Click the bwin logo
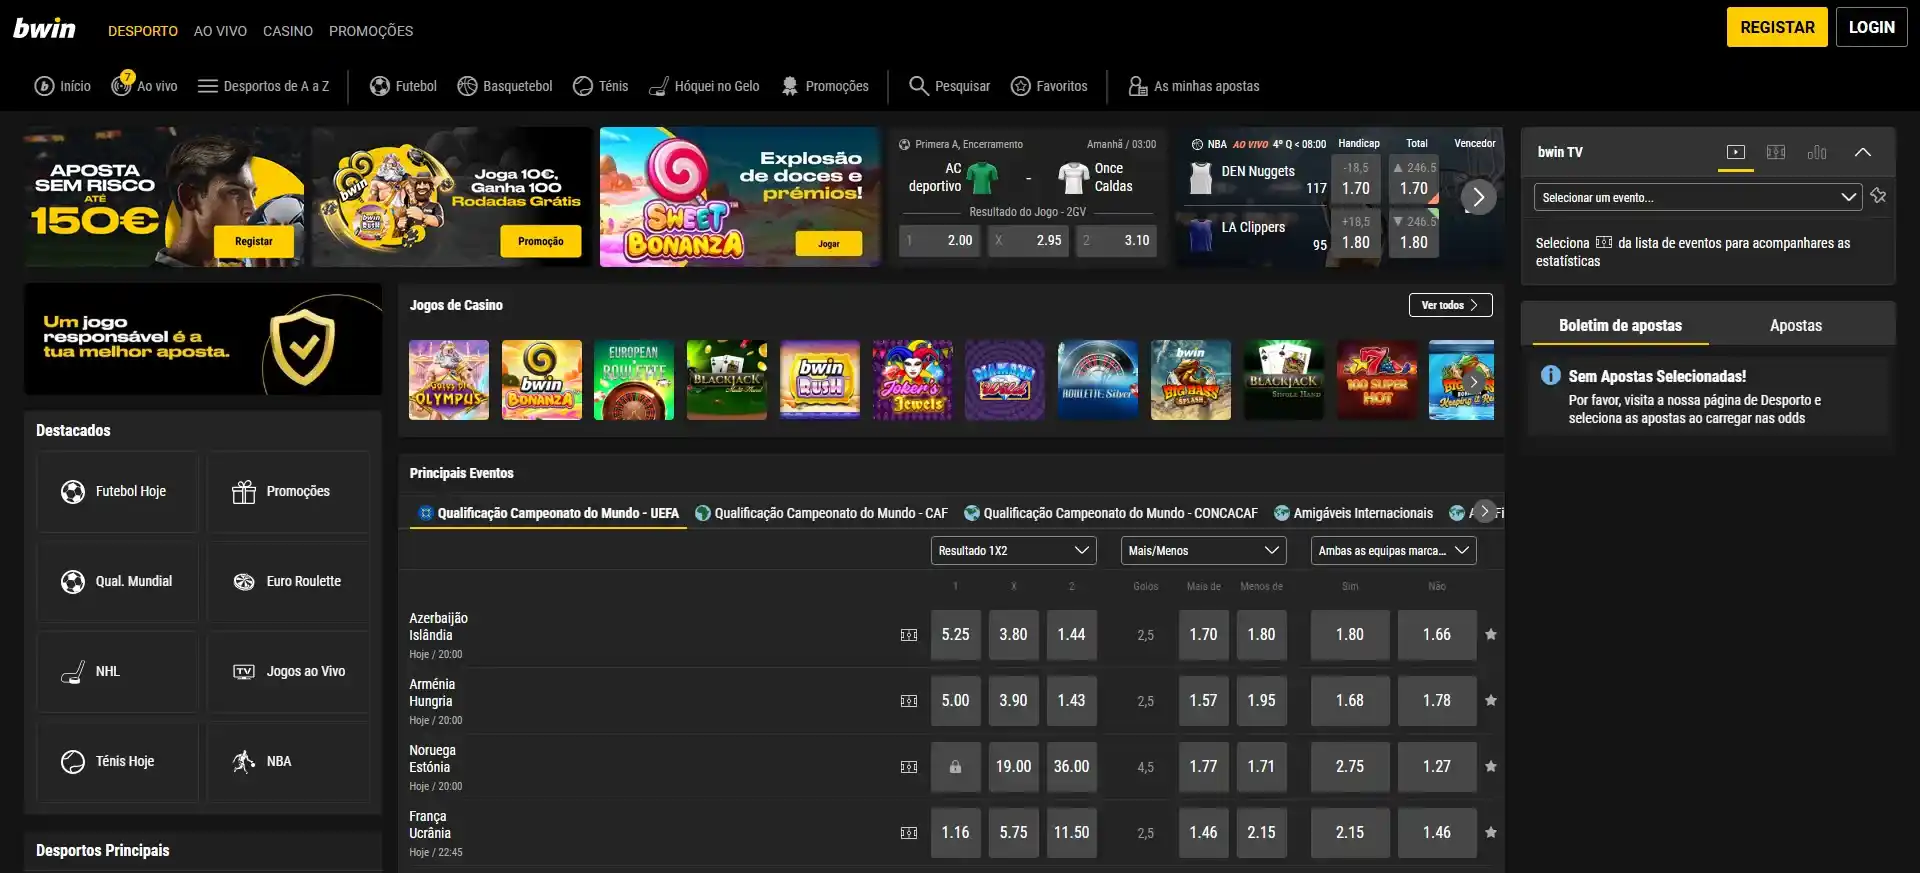Screen dimensions: 1920x873 coord(44,28)
